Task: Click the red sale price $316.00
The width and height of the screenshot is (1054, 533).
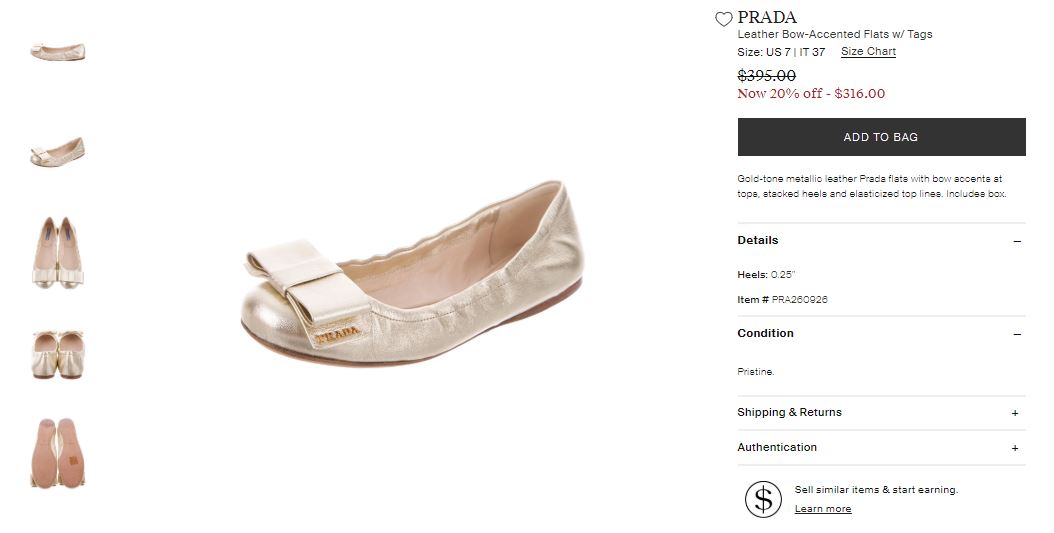Action: coord(860,94)
